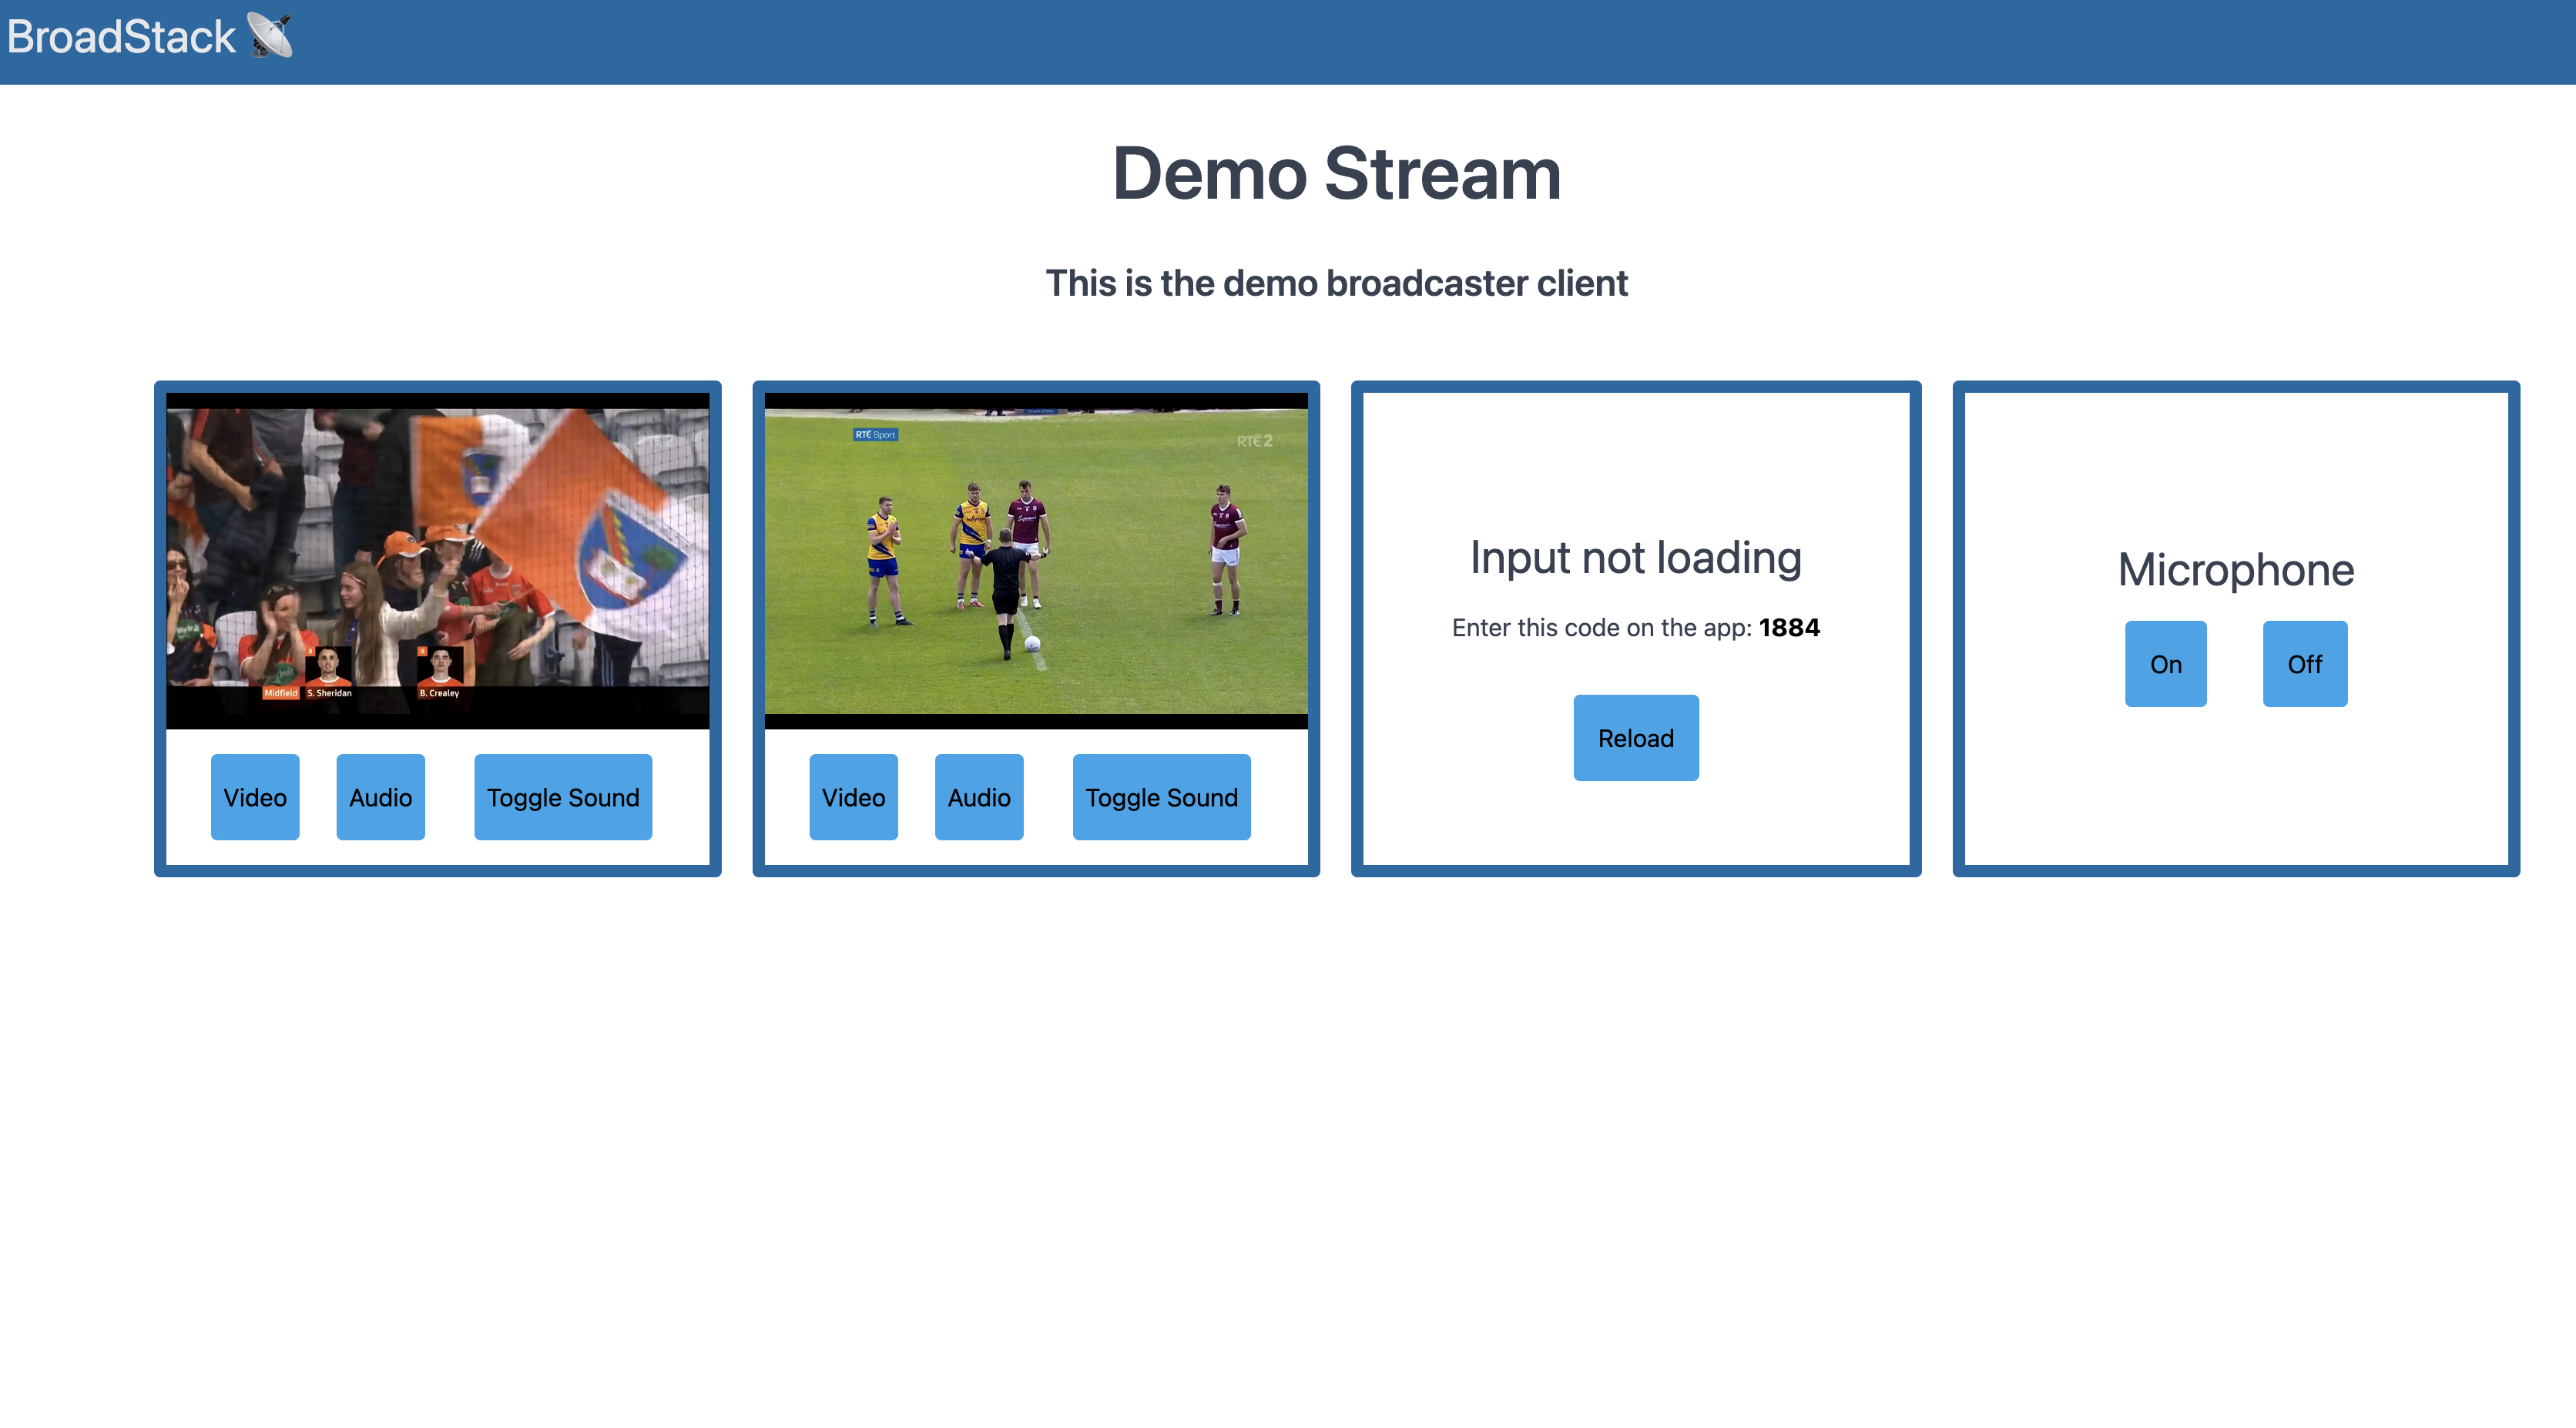Click the Demo Stream heading
2576x1428 pixels.
[1336, 174]
